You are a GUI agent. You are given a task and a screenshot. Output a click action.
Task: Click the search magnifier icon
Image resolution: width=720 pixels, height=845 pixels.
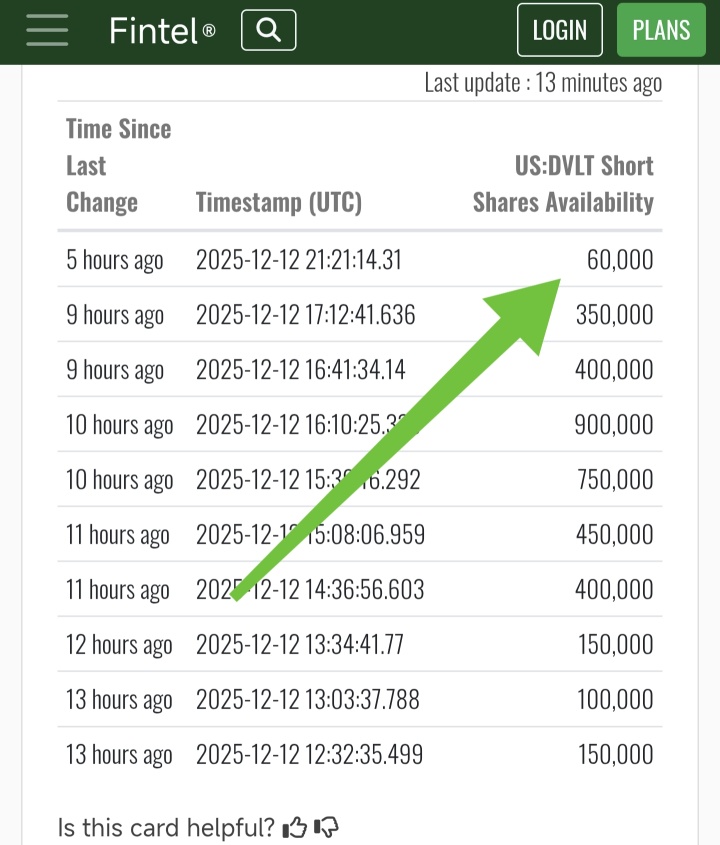click(x=268, y=30)
